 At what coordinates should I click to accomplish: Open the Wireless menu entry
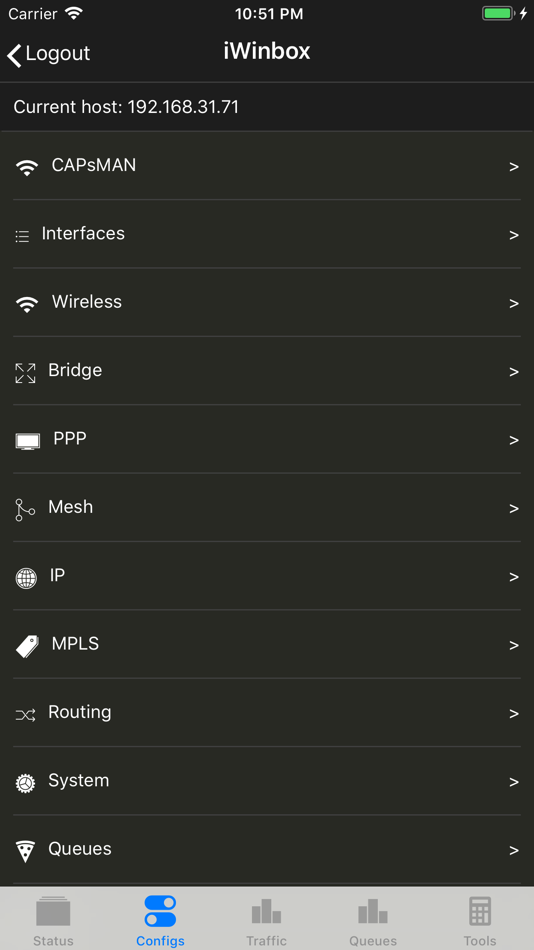coord(267,302)
